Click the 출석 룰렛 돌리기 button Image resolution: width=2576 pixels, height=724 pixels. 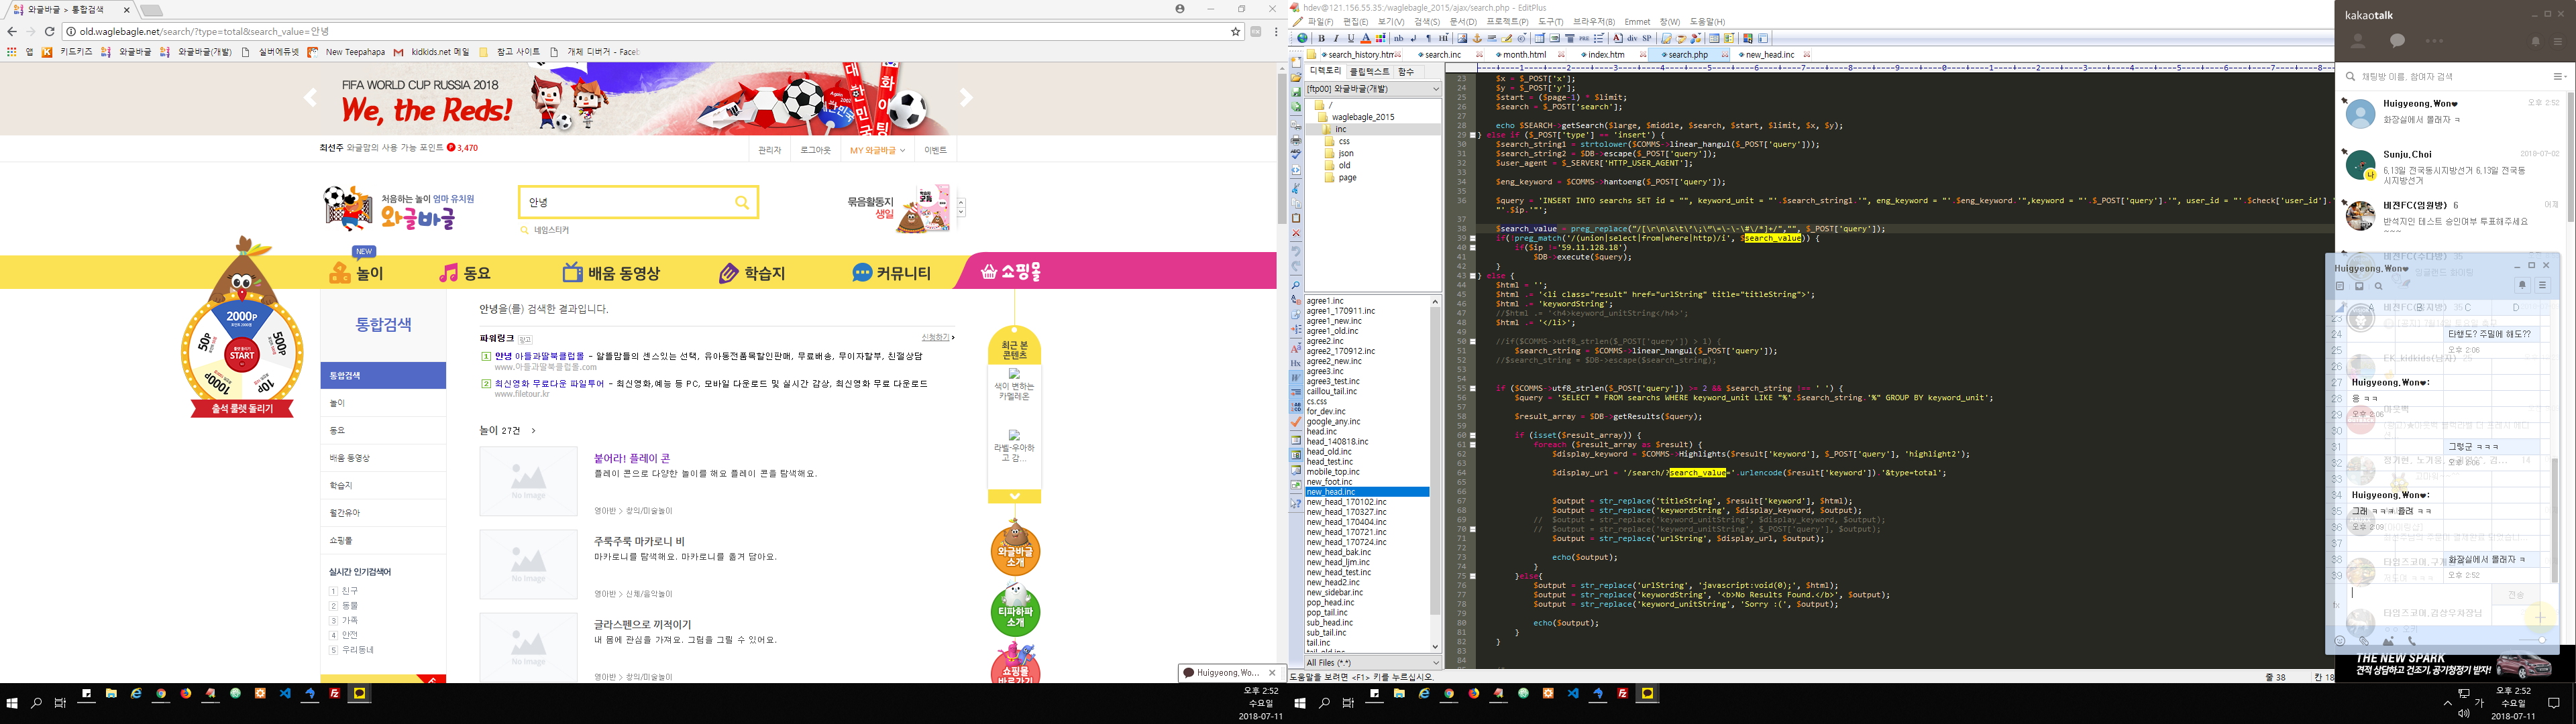pos(243,409)
